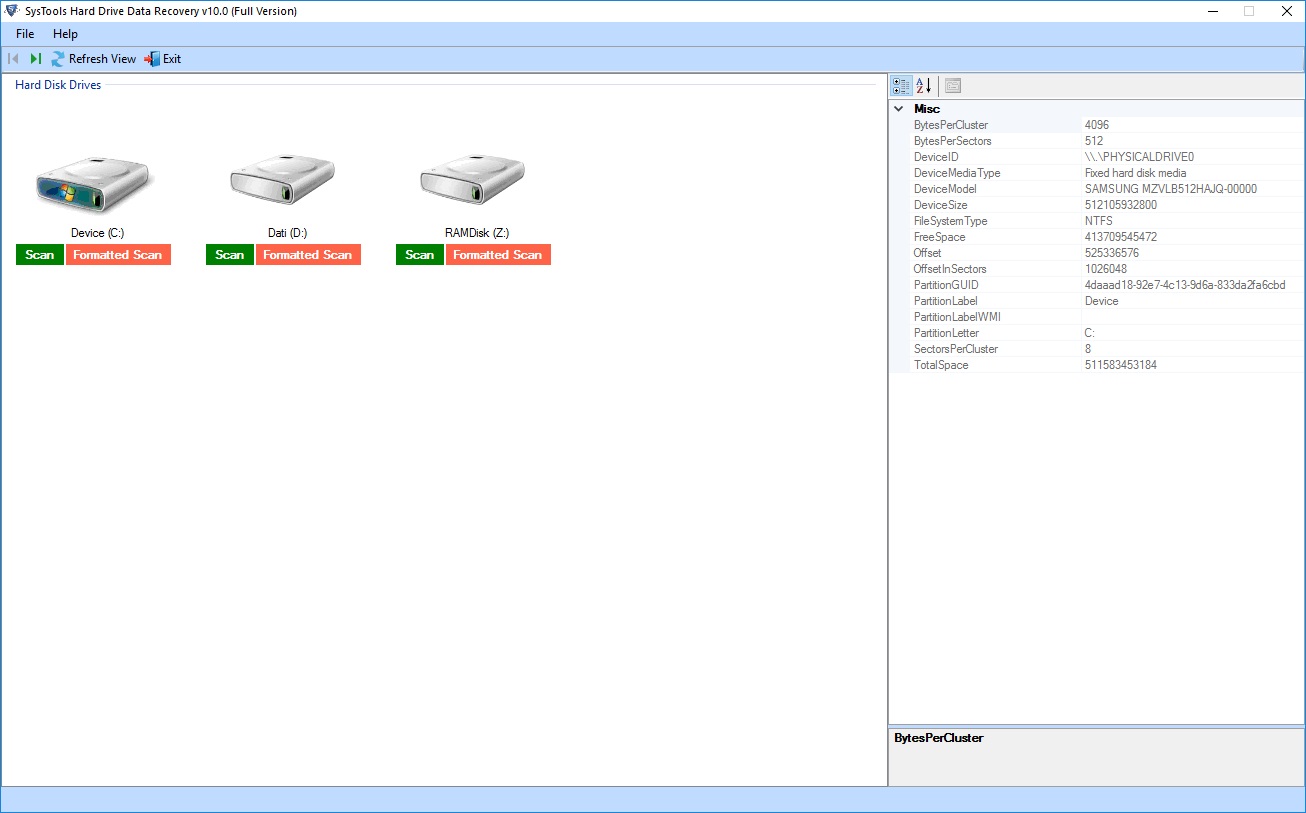Image resolution: width=1306 pixels, height=813 pixels.
Task: Select the TotalSpace property name
Action: (x=941, y=365)
